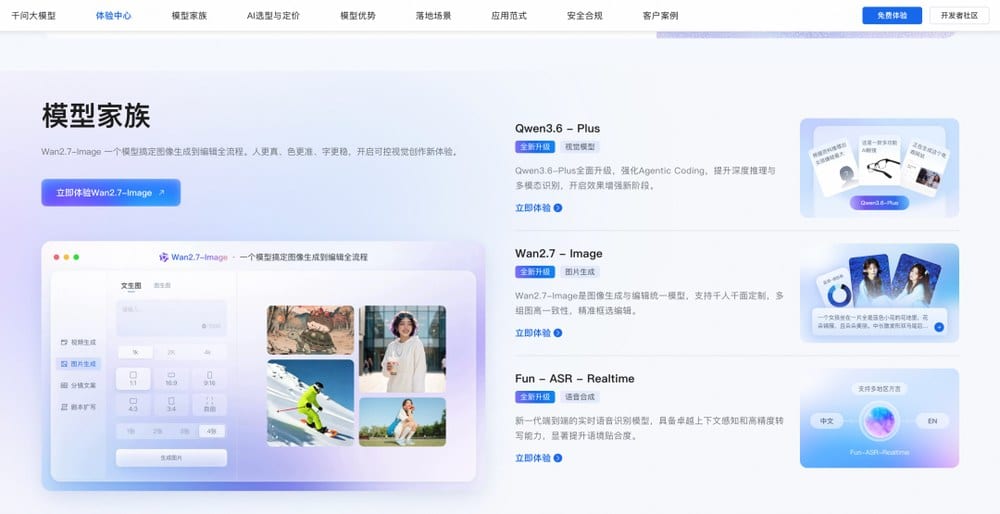Click the 开发者社区 button

pyautogui.click(x=959, y=15)
